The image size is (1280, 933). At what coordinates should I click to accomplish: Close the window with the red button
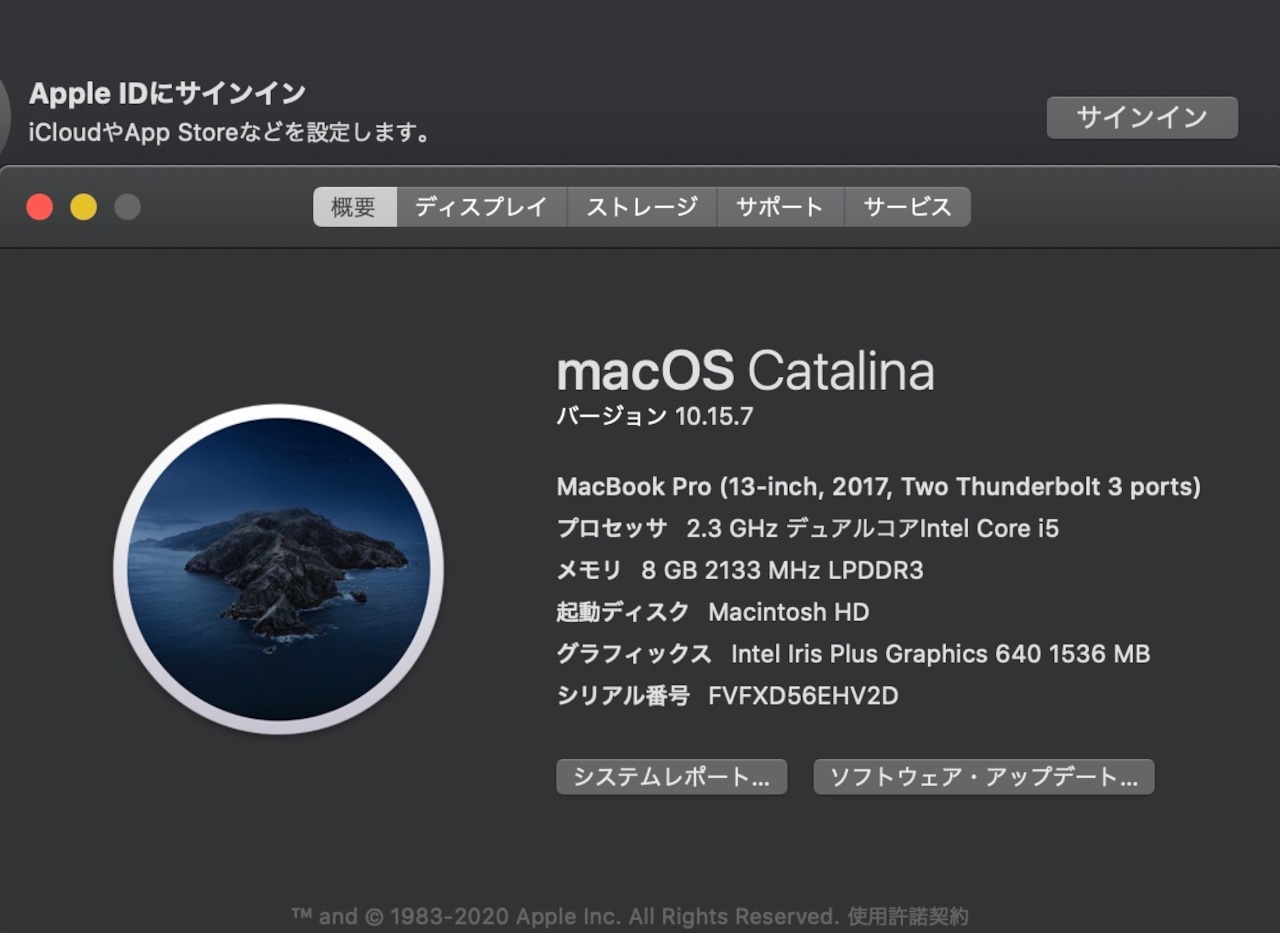pyautogui.click(x=39, y=207)
